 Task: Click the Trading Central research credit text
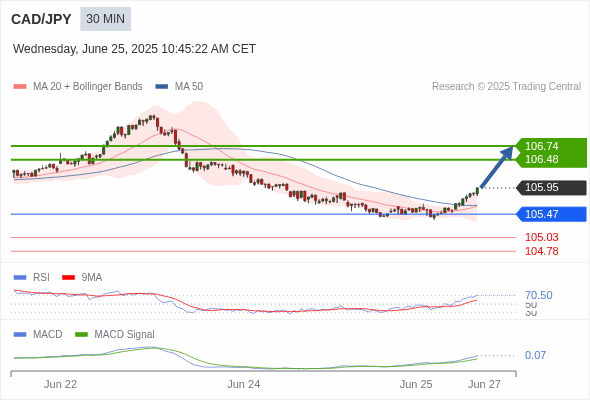click(x=506, y=87)
